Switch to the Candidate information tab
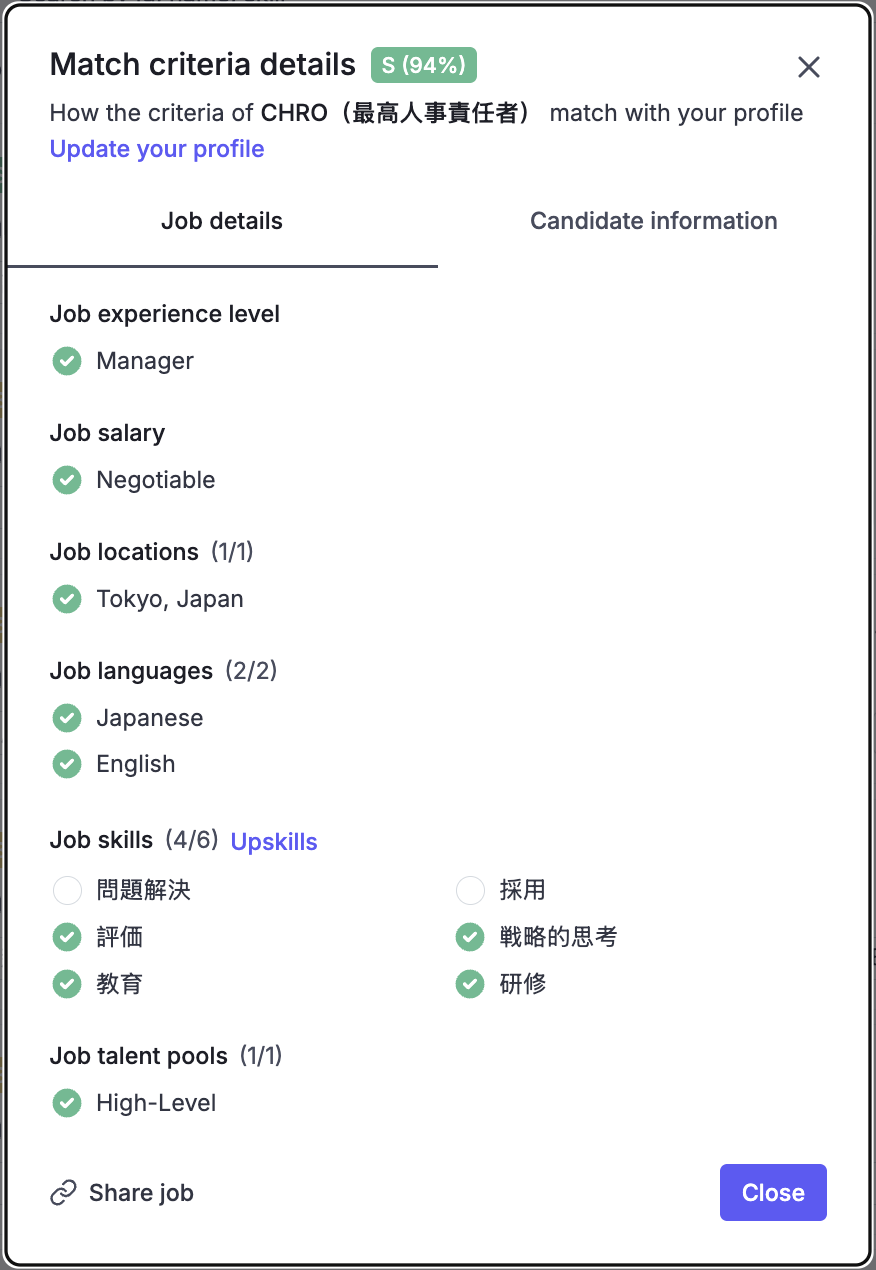This screenshot has height=1270, width=876. [x=653, y=221]
